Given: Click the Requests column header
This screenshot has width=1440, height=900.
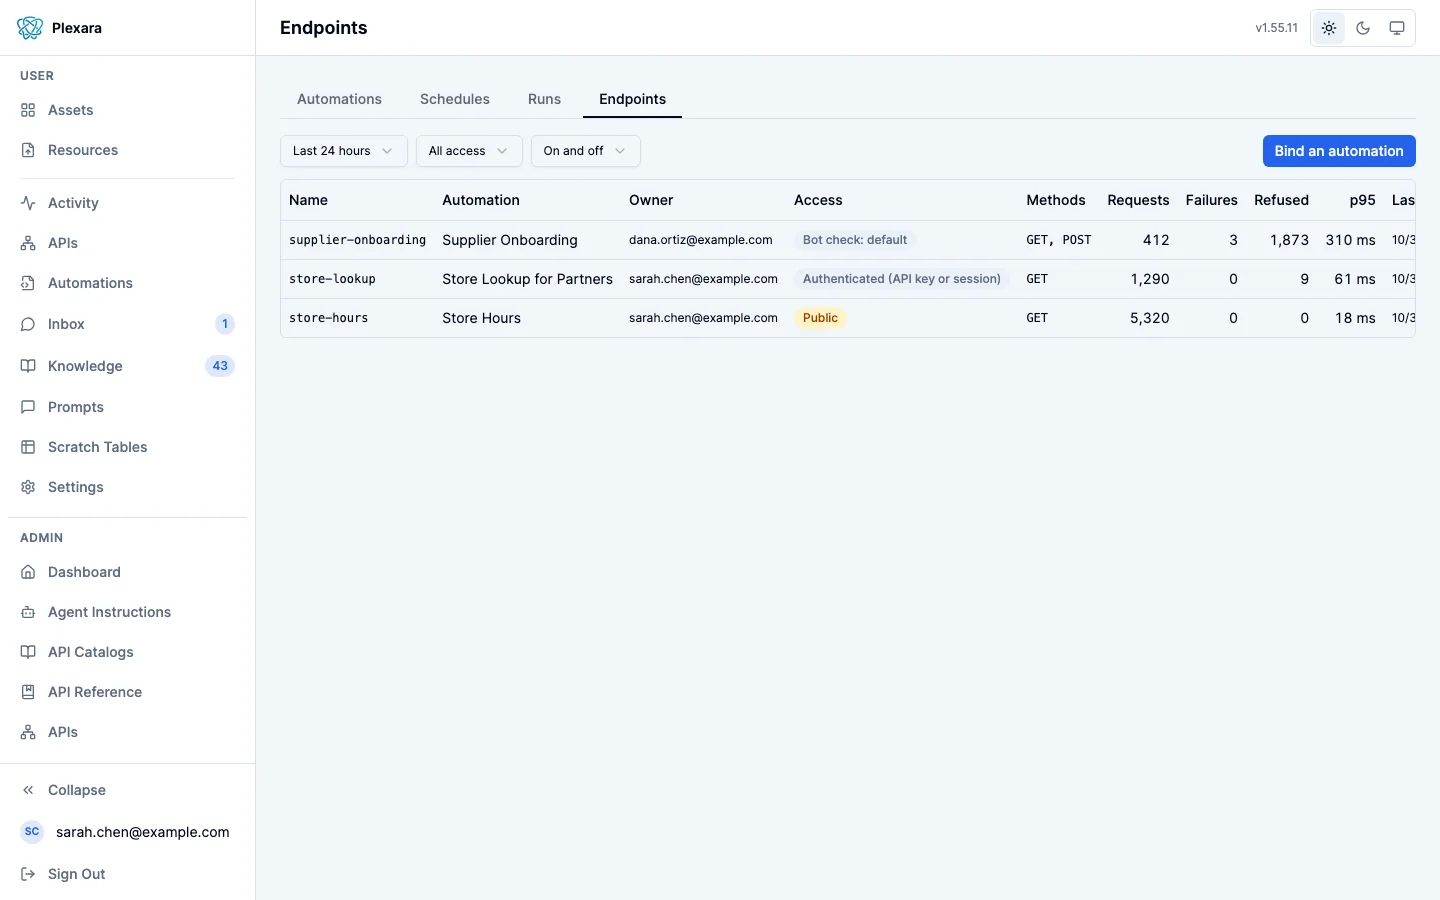Looking at the screenshot, I should [x=1138, y=200].
